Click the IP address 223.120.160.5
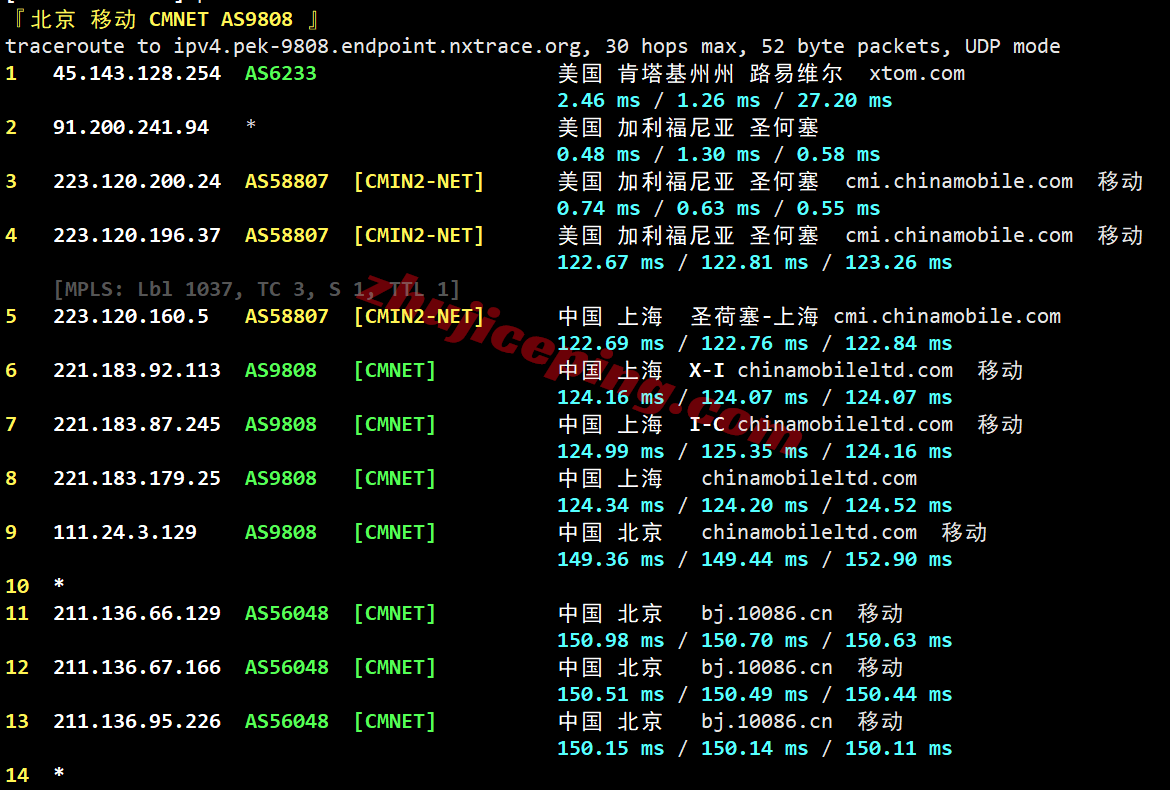The height and width of the screenshot is (790, 1170). pyautogui.click(x=131, y=316)
